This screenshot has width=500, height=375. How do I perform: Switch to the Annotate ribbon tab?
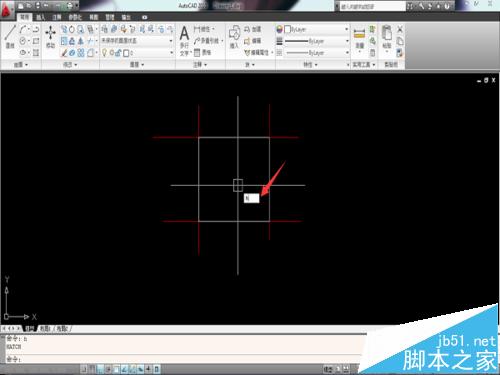[x=57, y=17]
